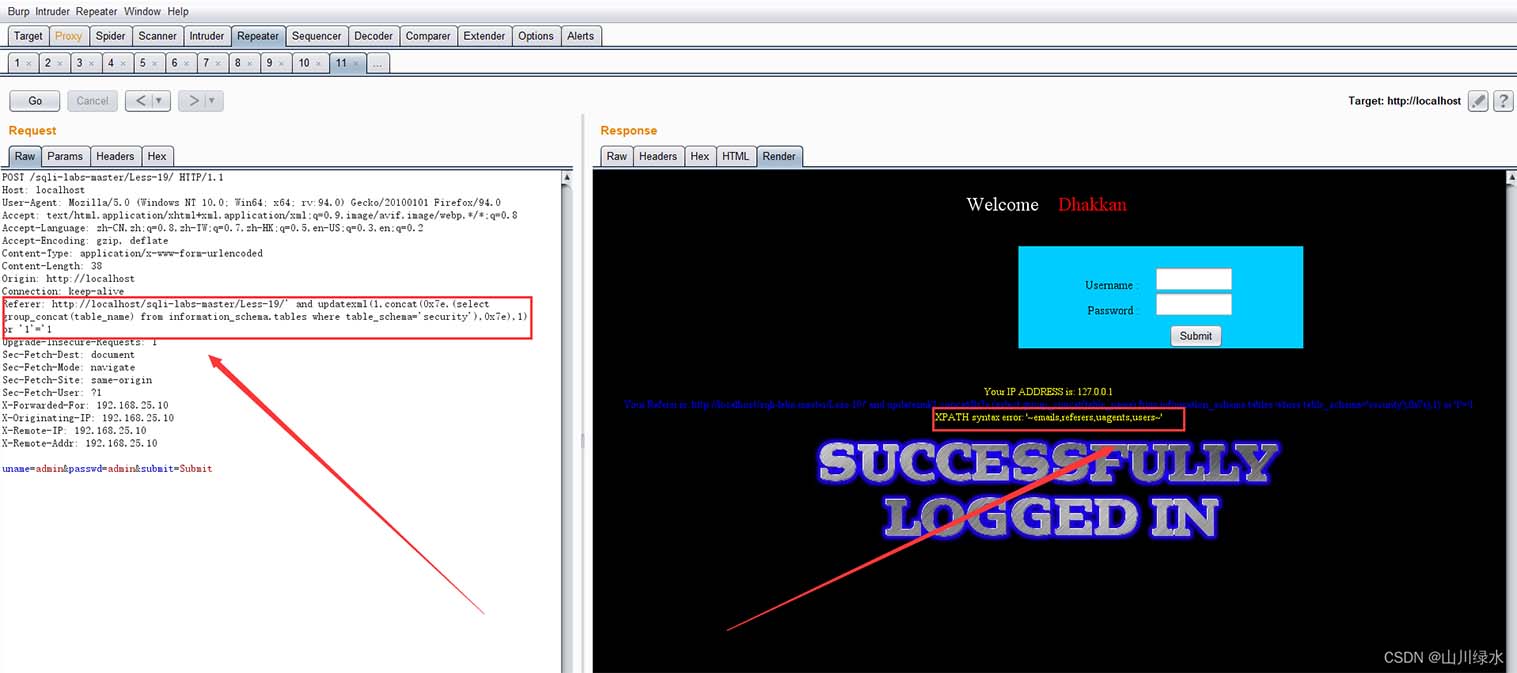Viewport: 1517px width, 673px height.
Task: Click the Go button to send request
Action: pos(35,100)
